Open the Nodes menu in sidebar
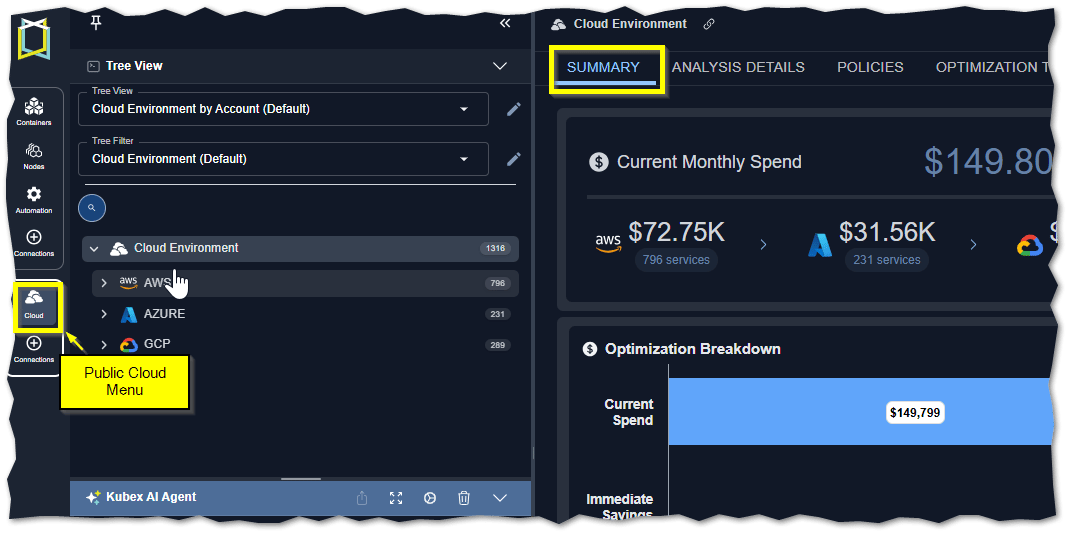 click(33, 156)
